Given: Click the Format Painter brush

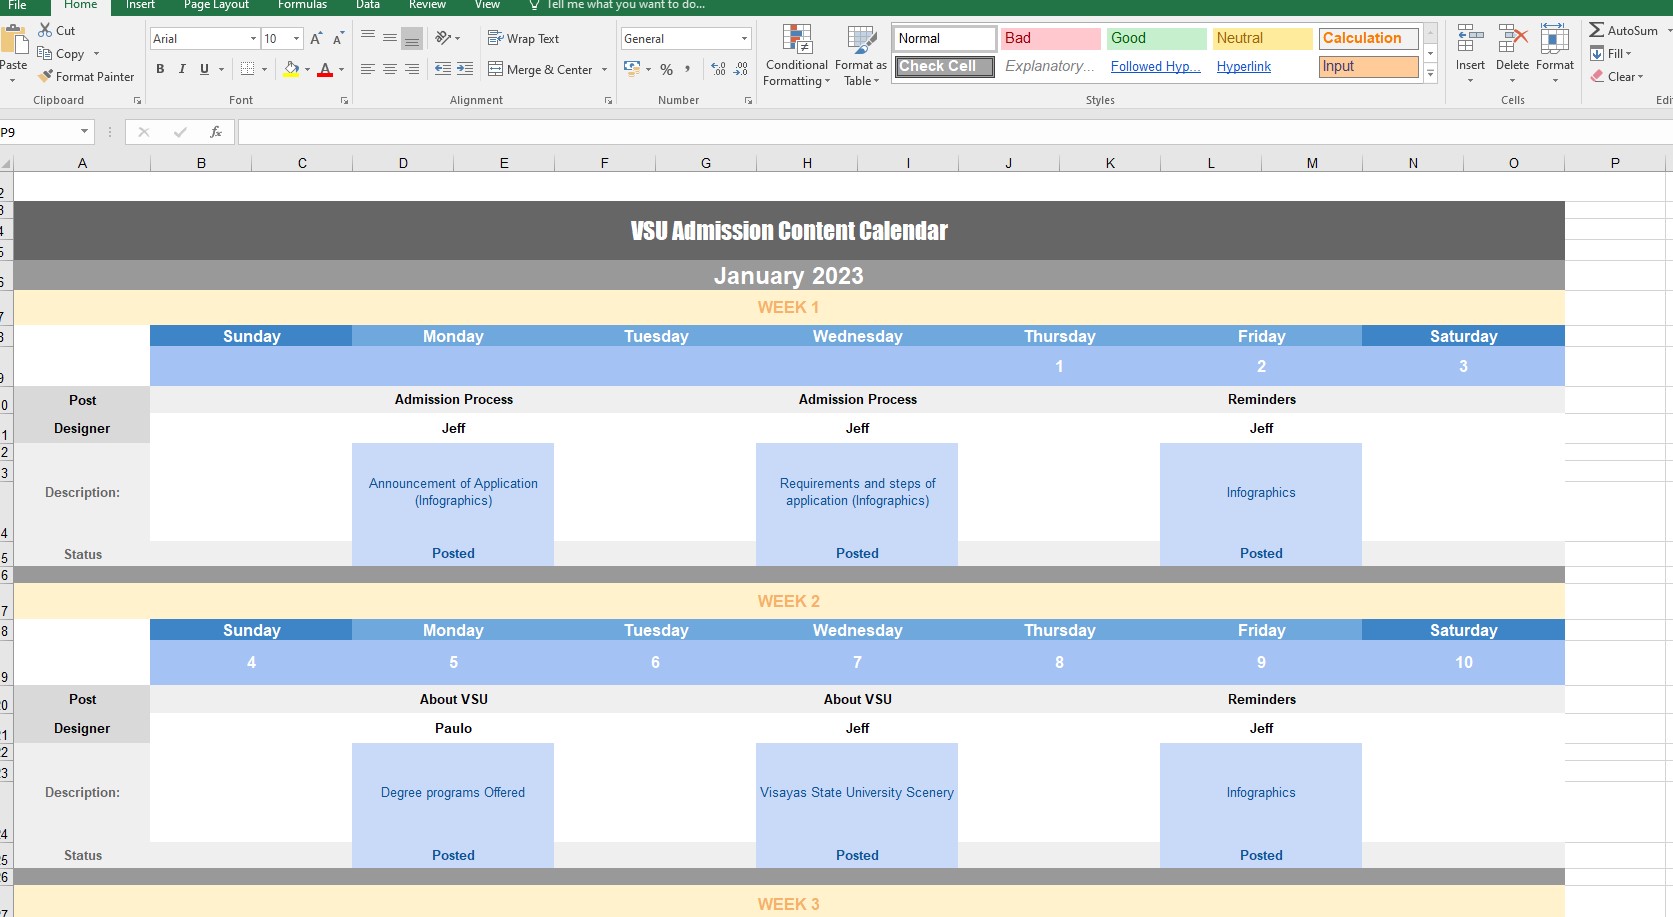Looking at the screenshot, I should tap(46, 76).
